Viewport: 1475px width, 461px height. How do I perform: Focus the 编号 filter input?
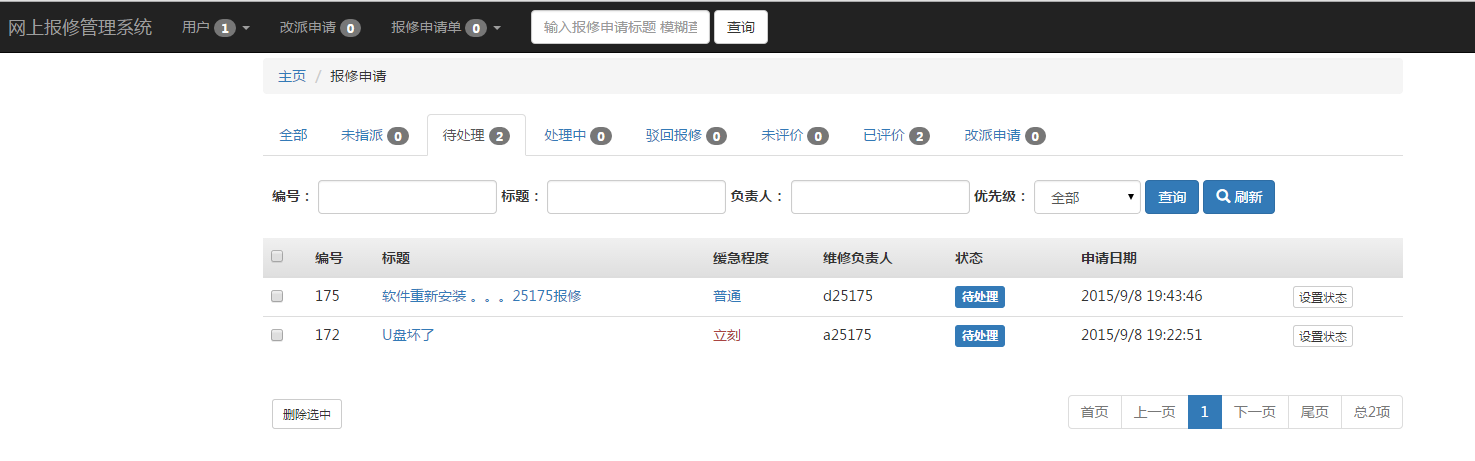click(407, 197)
